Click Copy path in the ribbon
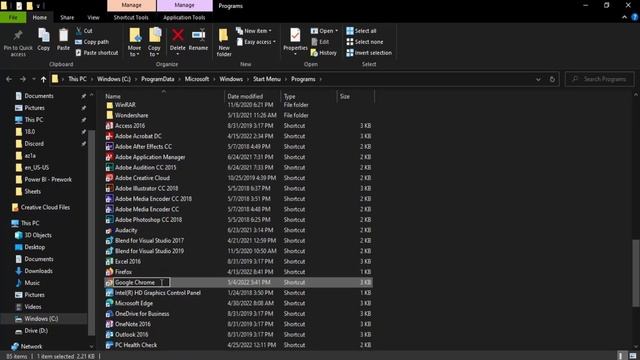640x360 pixels. coord(92,42)
